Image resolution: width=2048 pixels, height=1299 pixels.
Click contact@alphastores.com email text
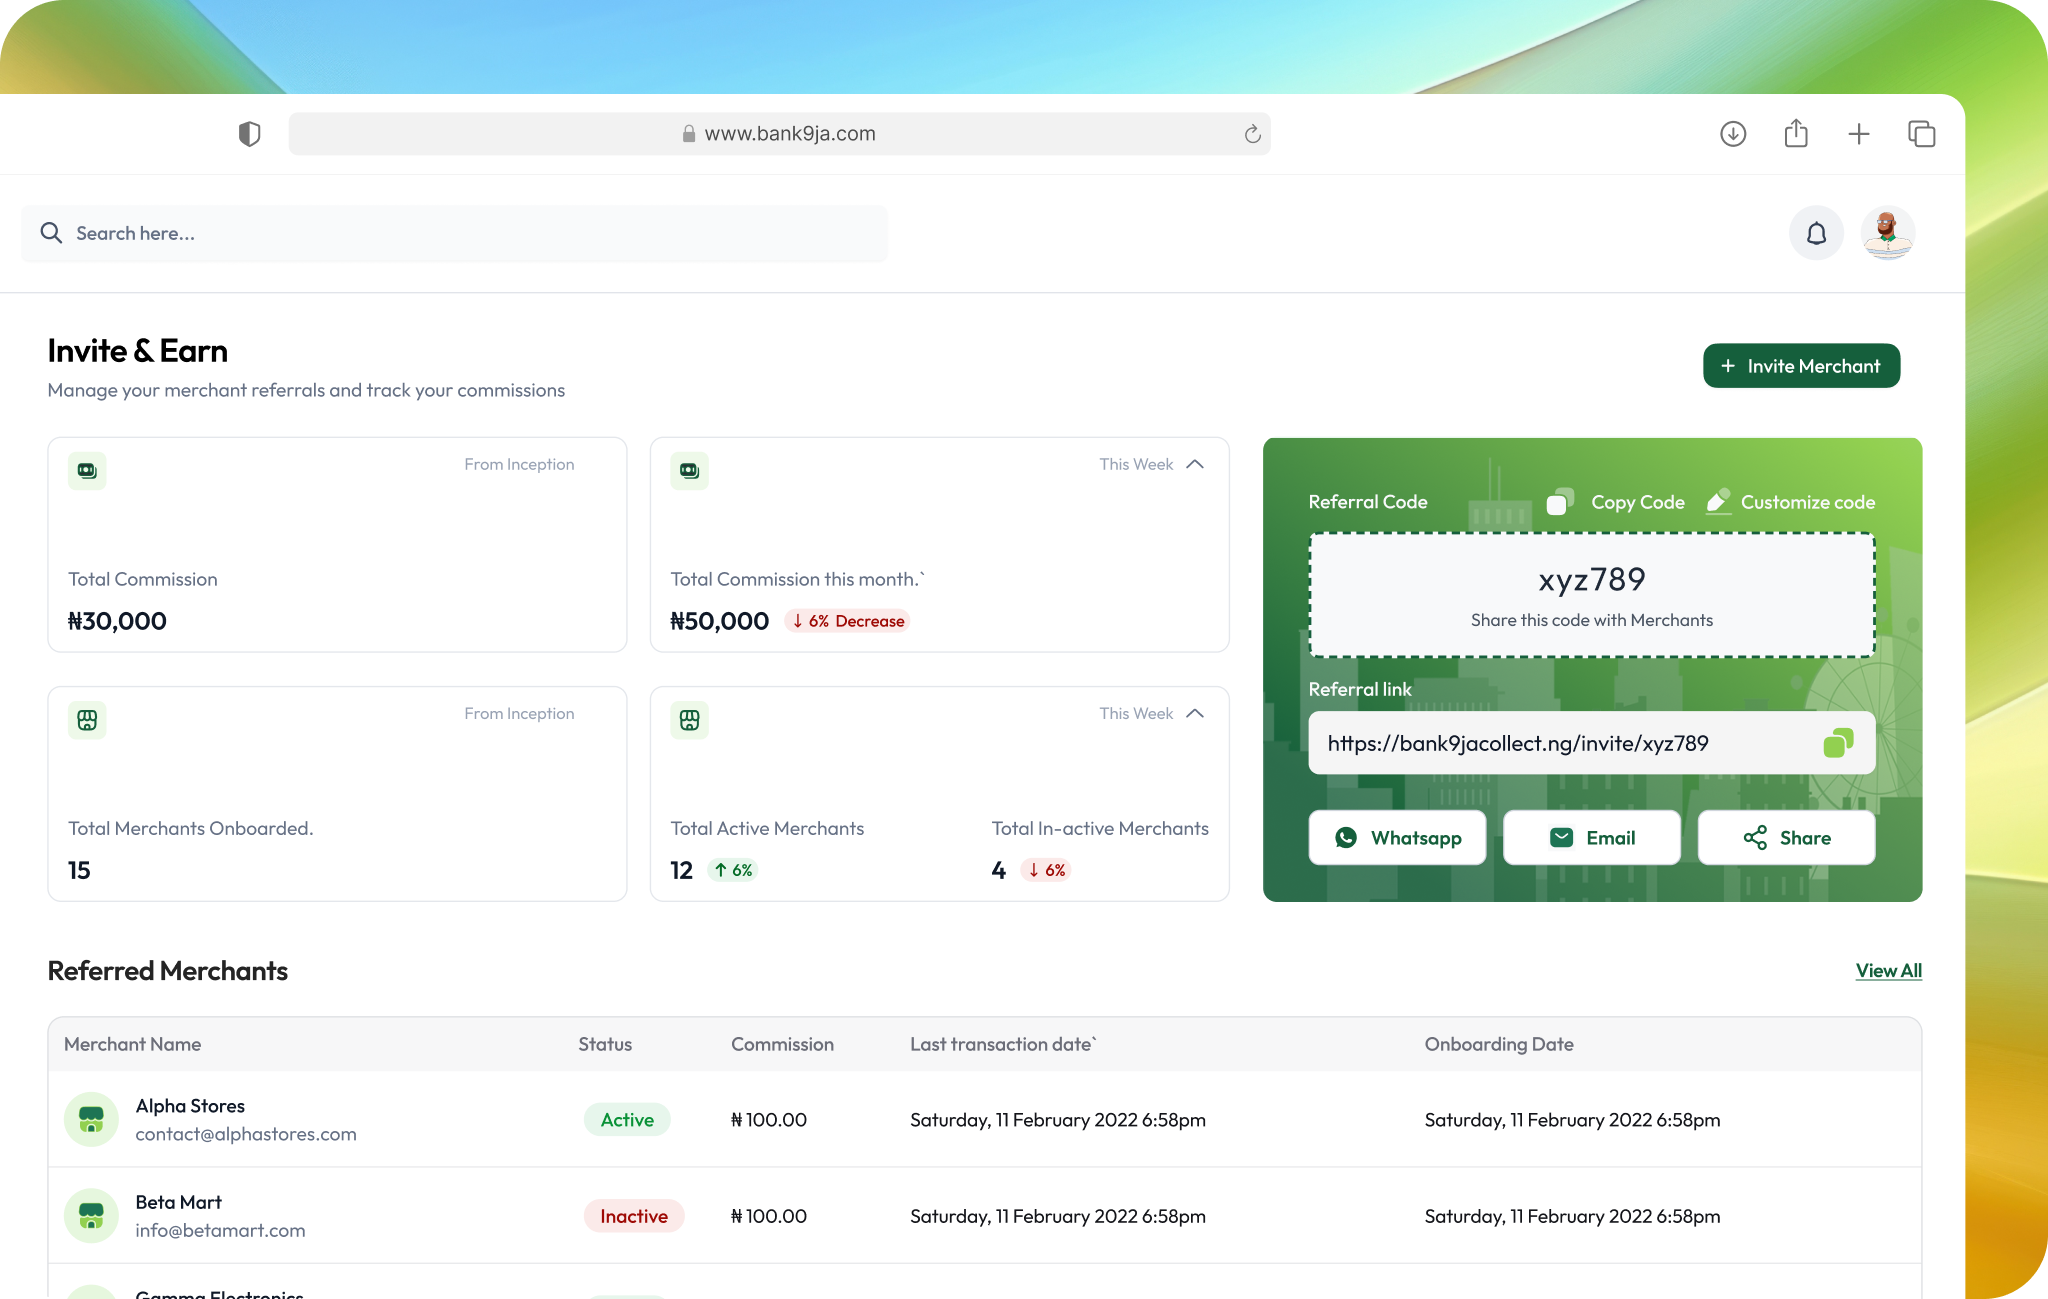coord(246,1134)
